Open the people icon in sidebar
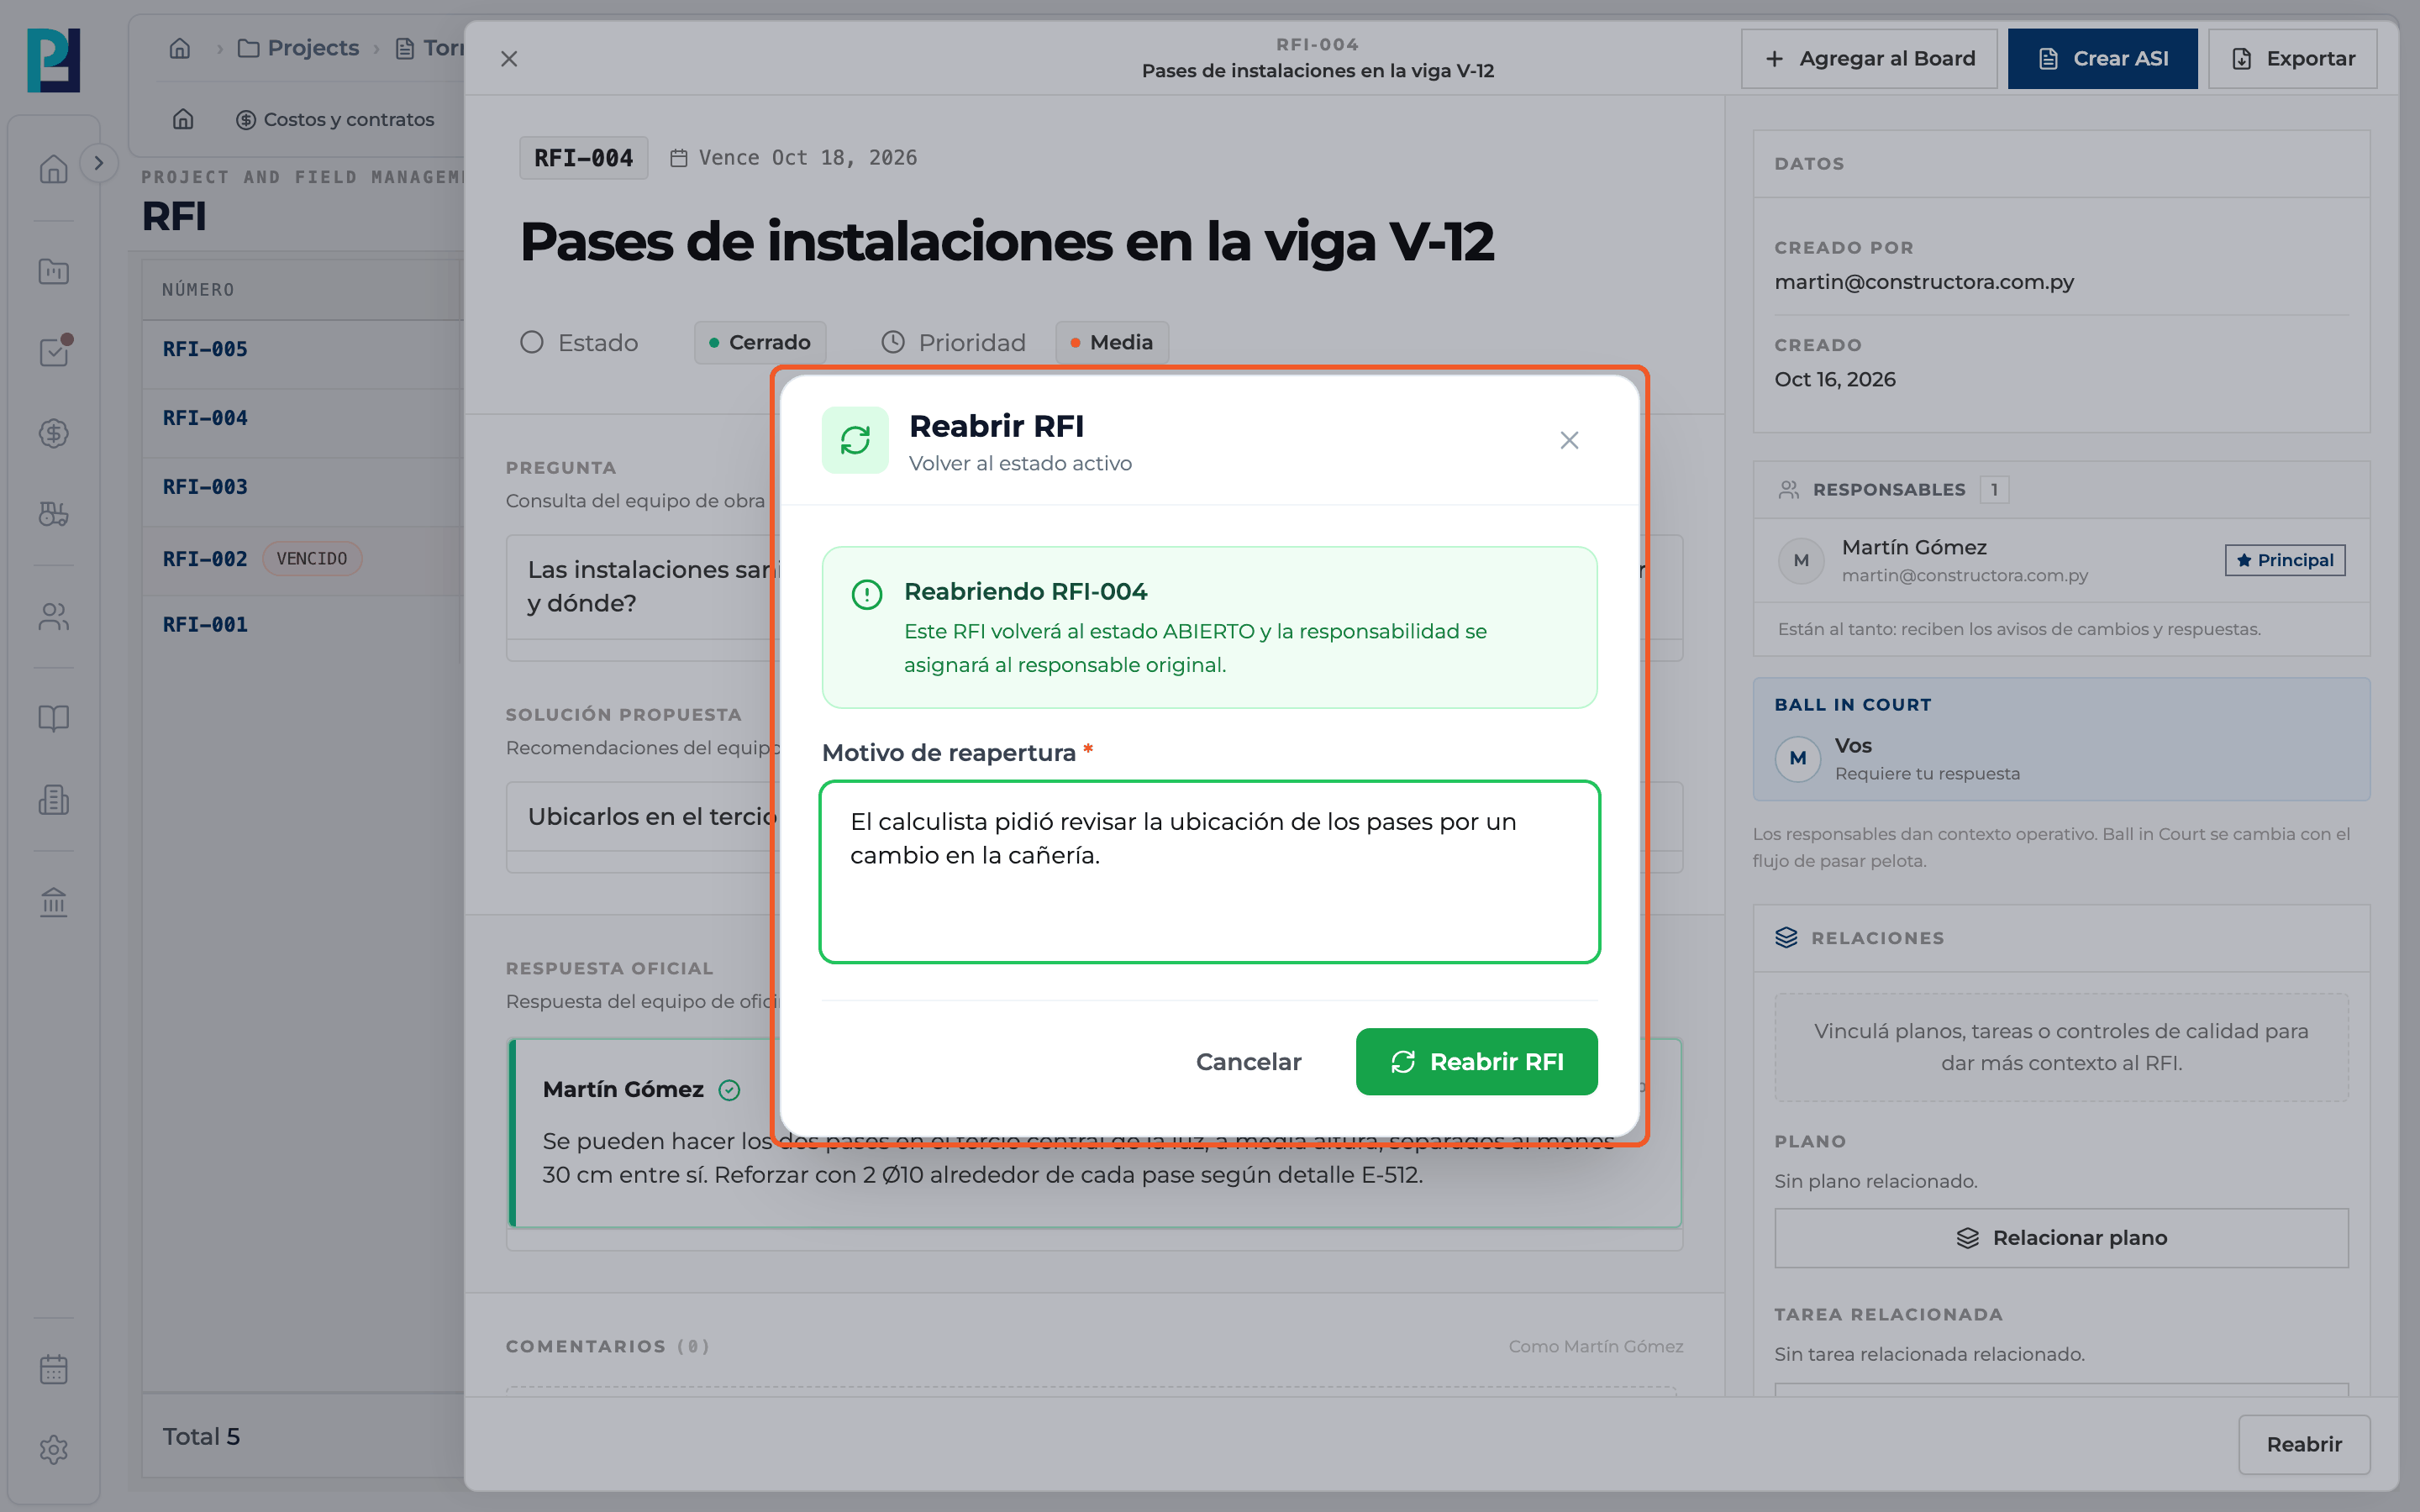 (x=54, y=617)
